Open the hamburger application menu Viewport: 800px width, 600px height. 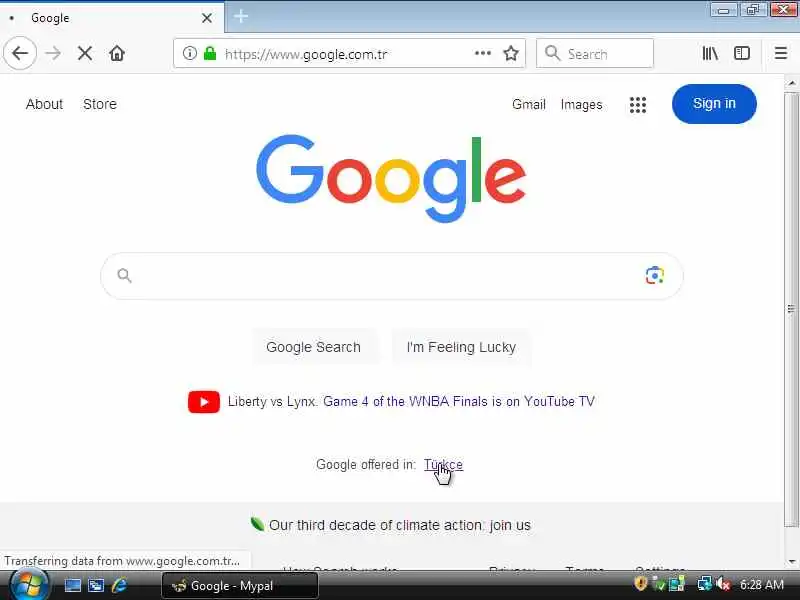tap(781, 53)
